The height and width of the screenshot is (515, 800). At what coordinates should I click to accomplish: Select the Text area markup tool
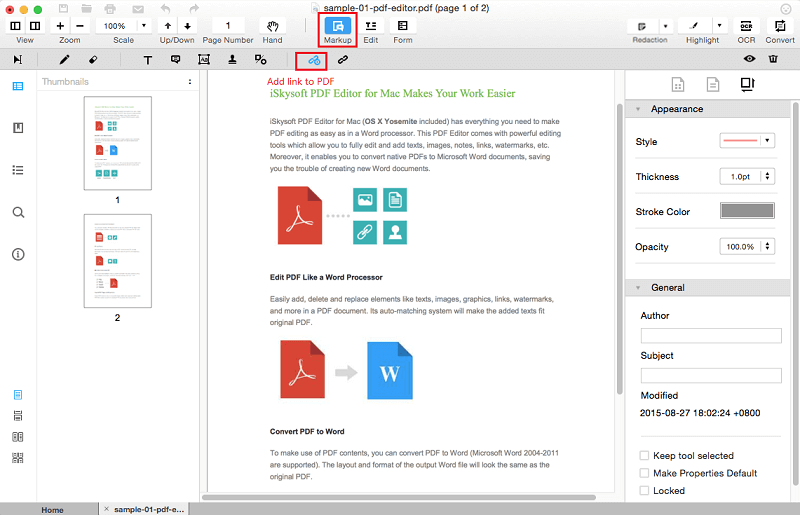204,60
